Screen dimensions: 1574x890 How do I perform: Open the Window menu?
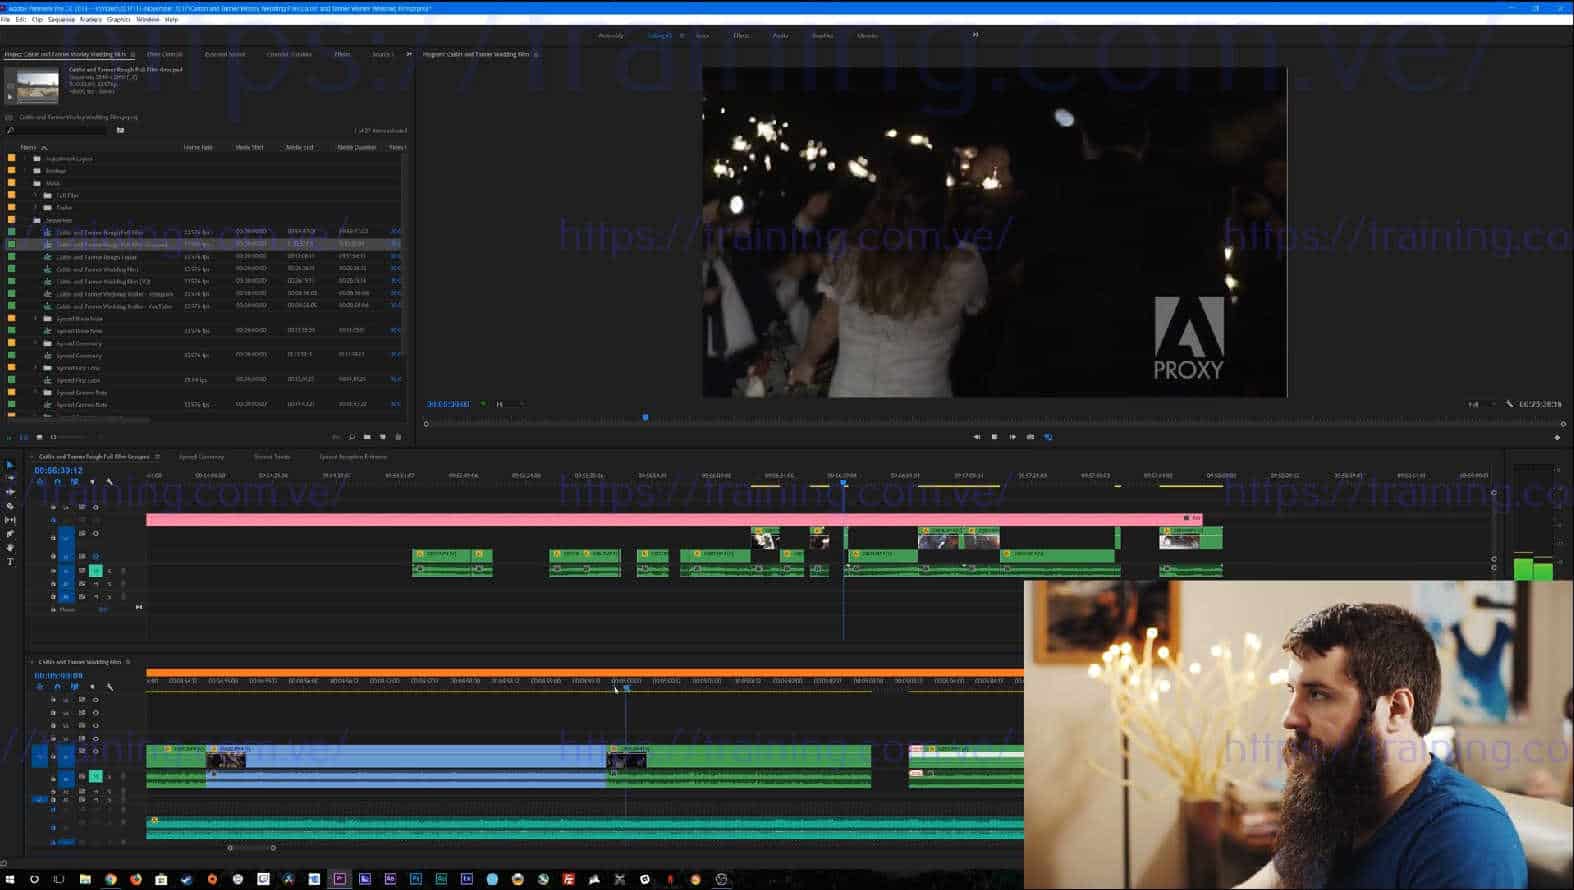147,19
